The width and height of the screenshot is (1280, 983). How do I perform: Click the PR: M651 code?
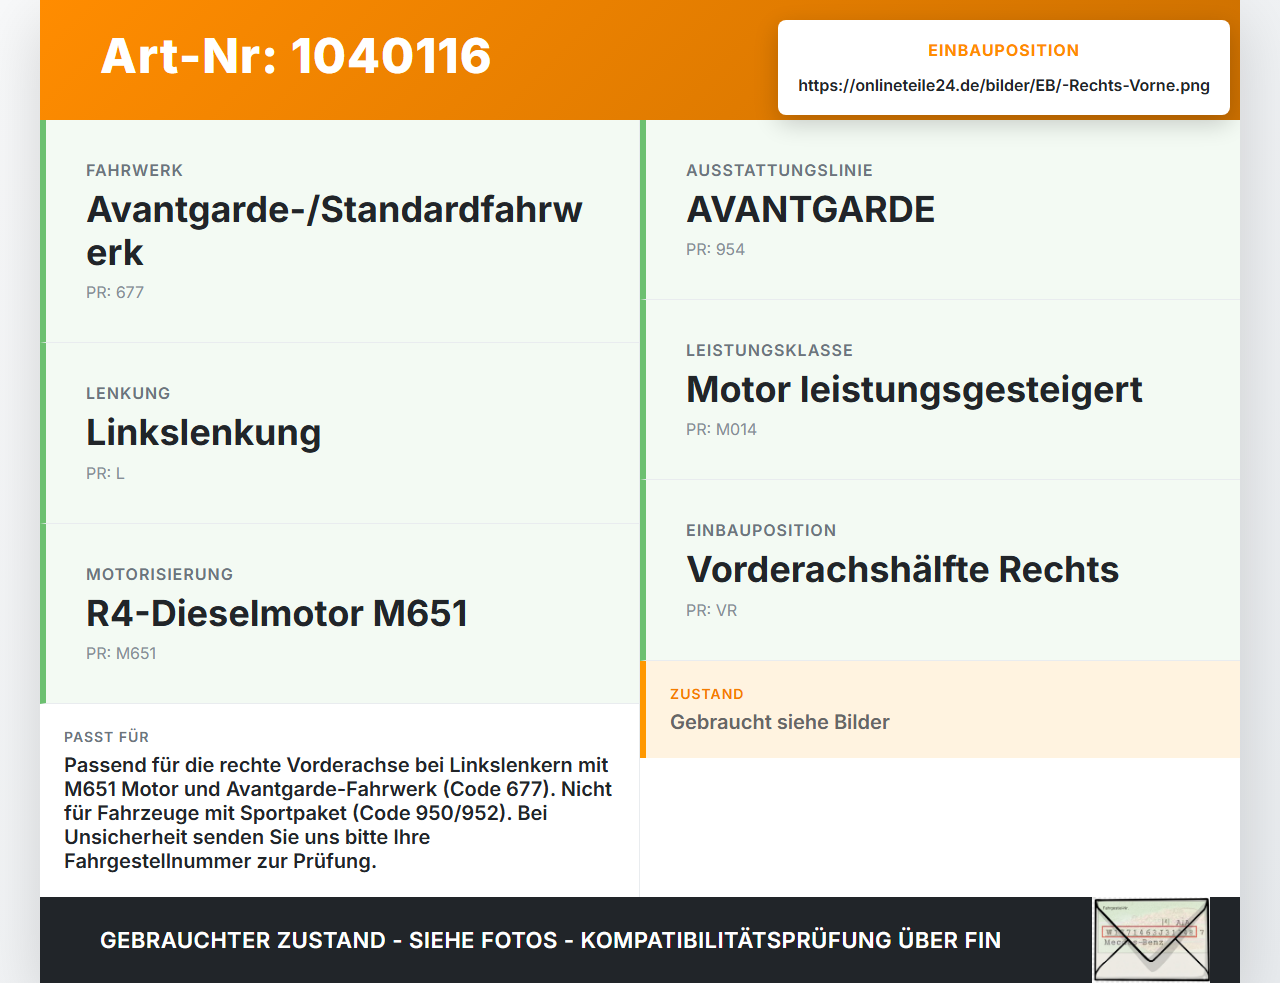coord(121,653)
